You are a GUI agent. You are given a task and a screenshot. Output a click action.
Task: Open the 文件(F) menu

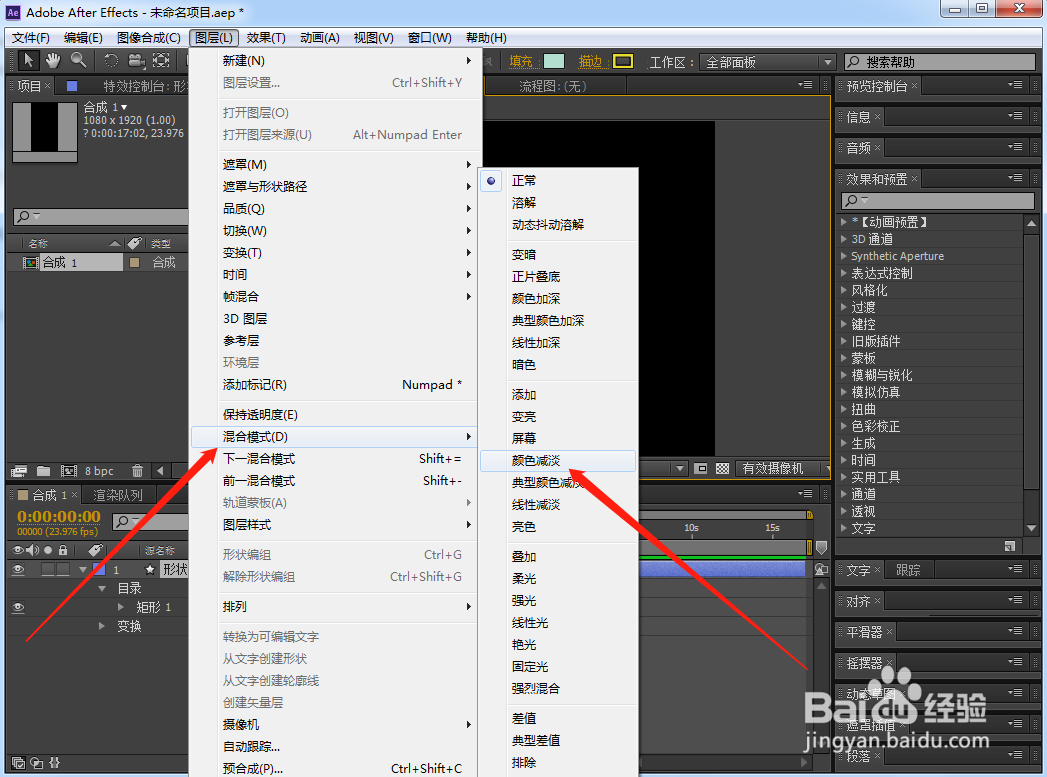[x=31, y=37]
